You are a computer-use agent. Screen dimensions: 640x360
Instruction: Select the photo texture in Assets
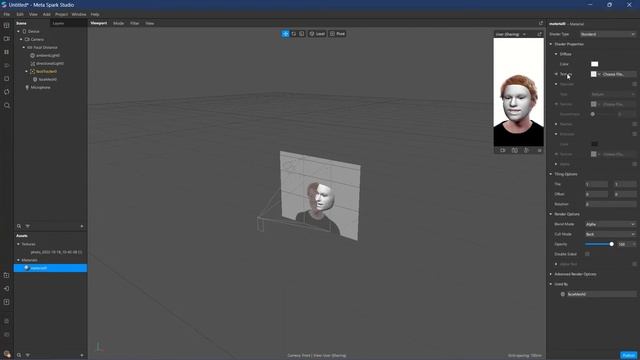[x=56, y=252]
